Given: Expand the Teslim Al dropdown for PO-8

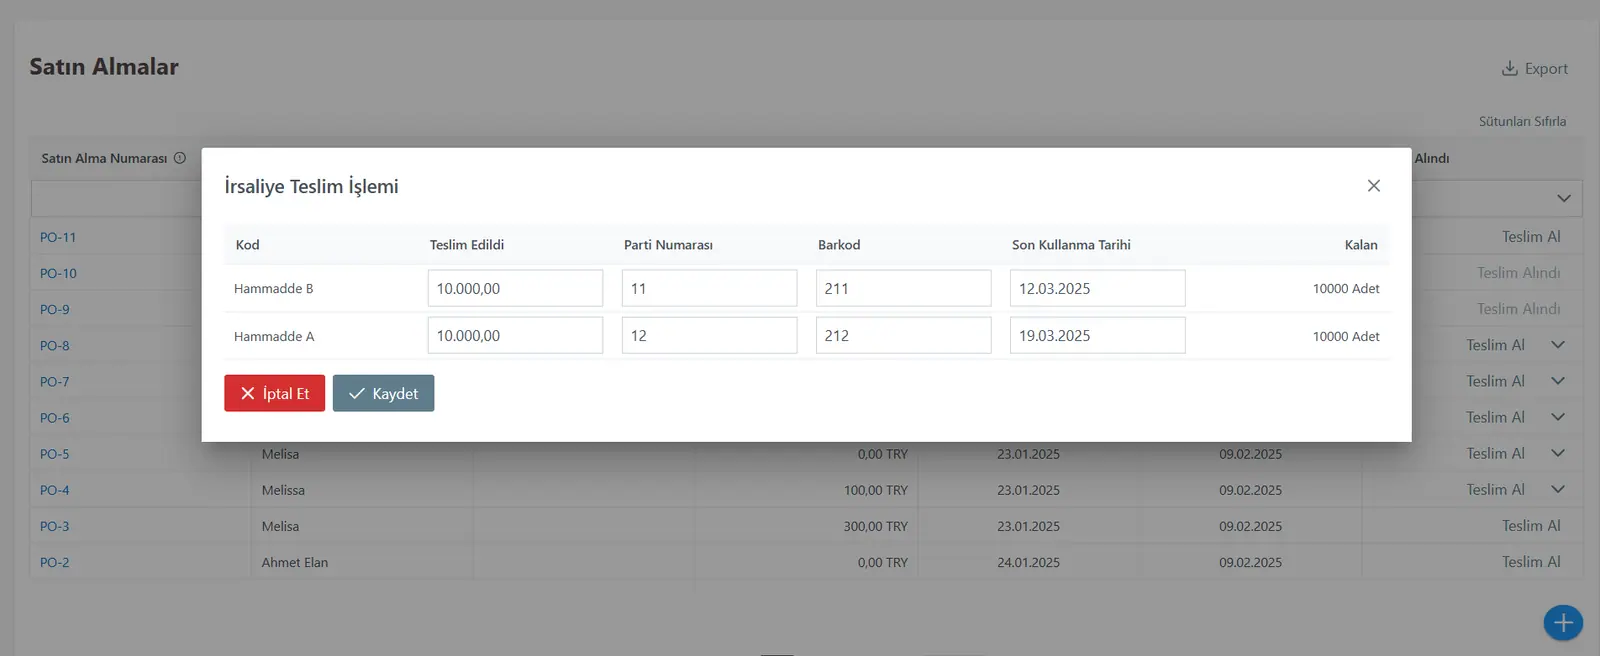Looking at the screenshot, I should pyautogui.click(x=1557, y=345).
